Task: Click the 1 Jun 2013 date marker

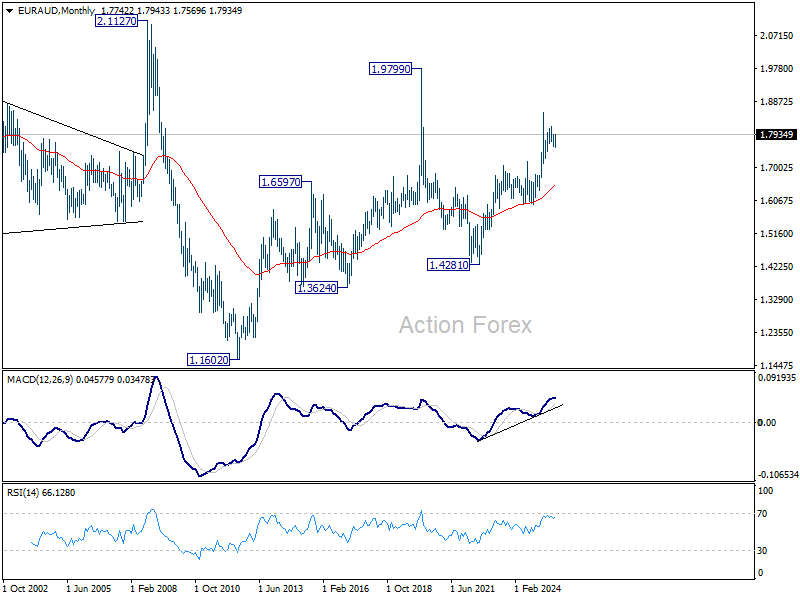Action: point(280,588)
